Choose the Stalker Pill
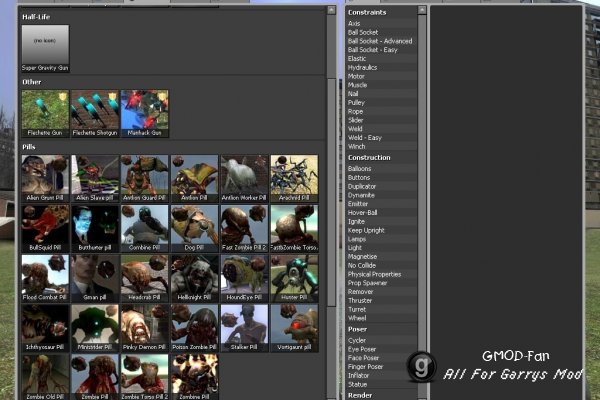The height and width of the screenshot is (400, 600). [x=244, y=328]
